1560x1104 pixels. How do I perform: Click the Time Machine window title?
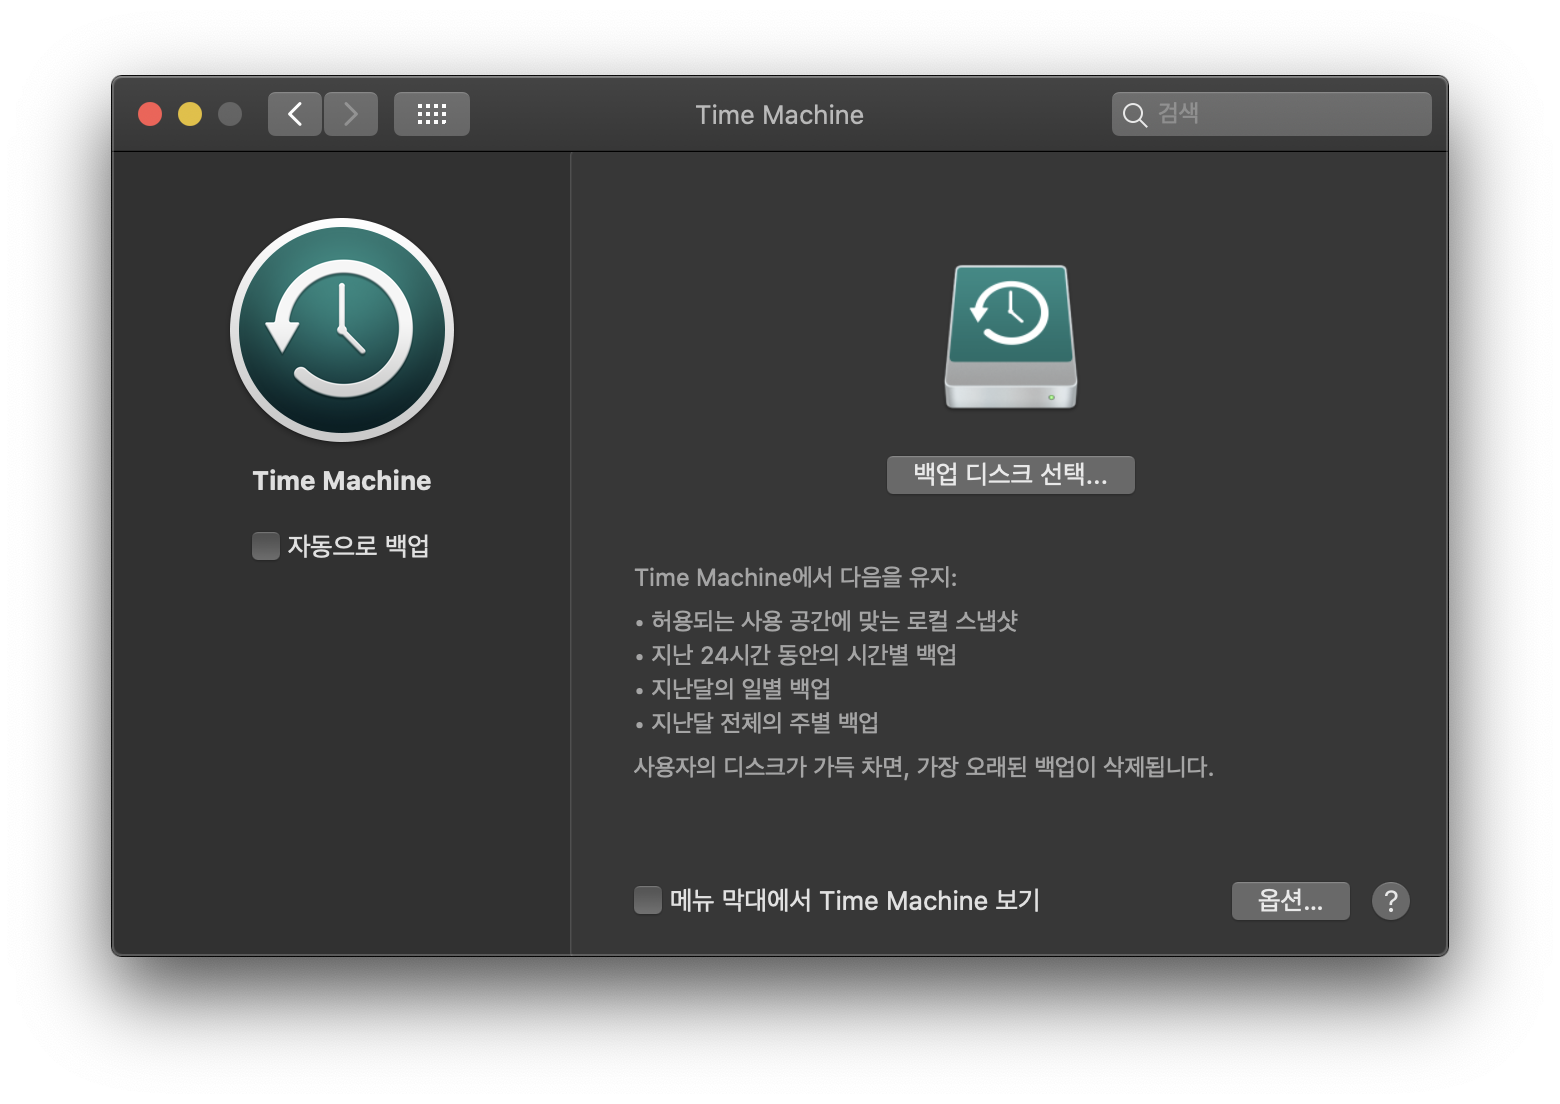point(780,115)
